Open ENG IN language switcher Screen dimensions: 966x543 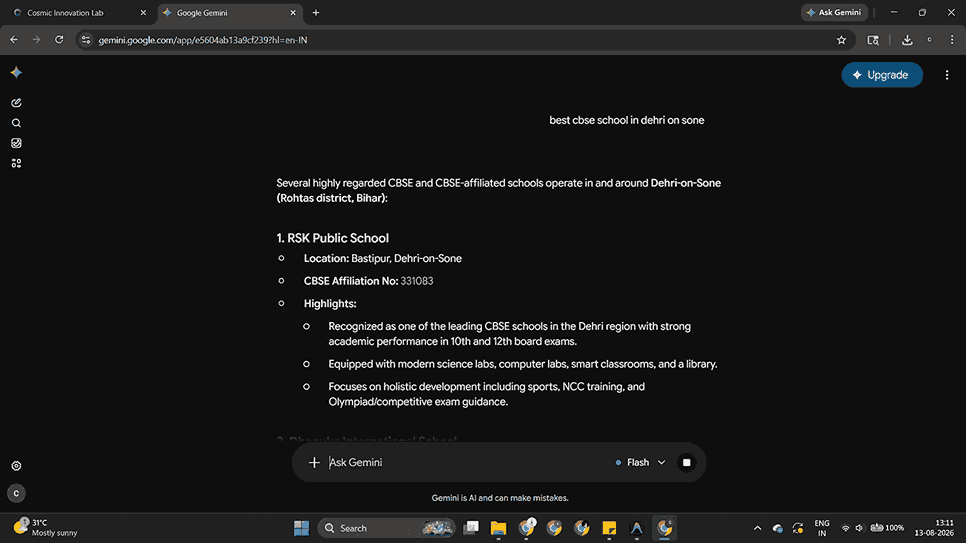(822, 528)
